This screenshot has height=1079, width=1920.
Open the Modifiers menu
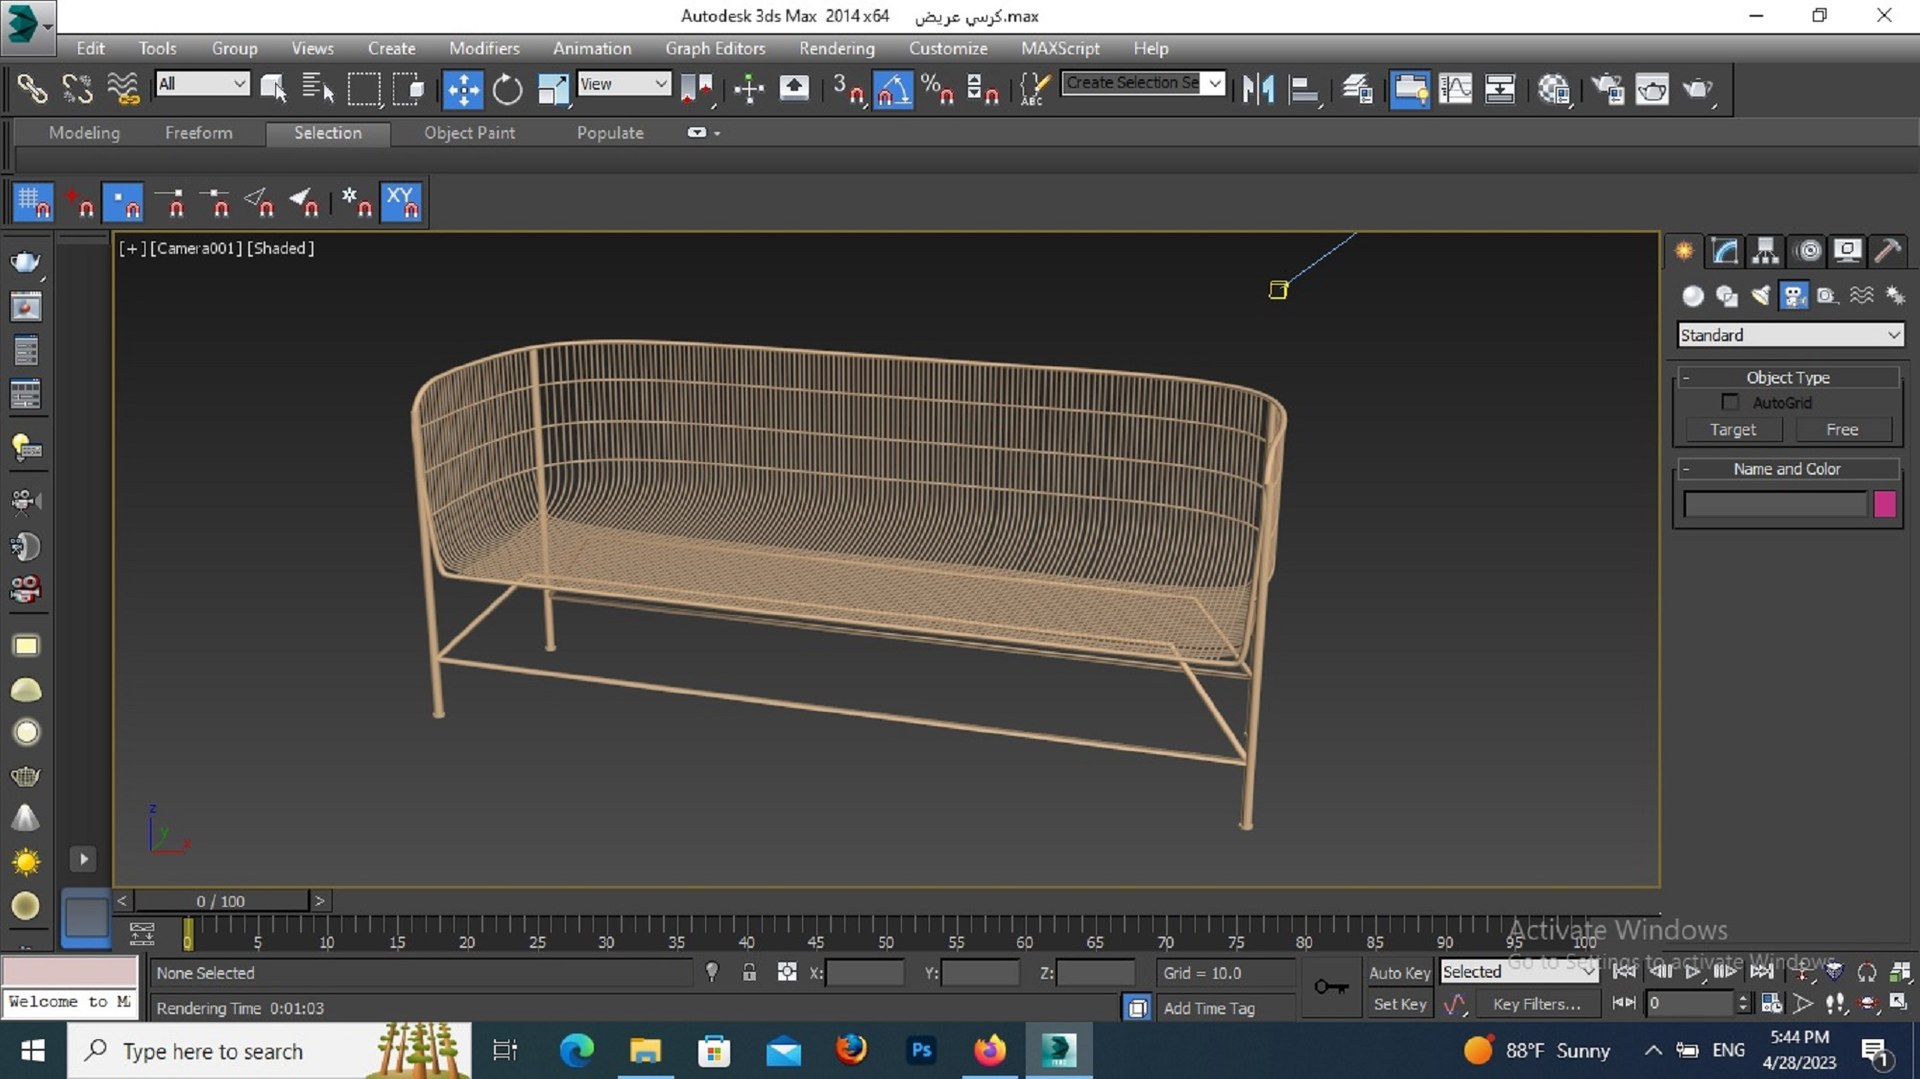pyautogui.click(x=484, y=48)
